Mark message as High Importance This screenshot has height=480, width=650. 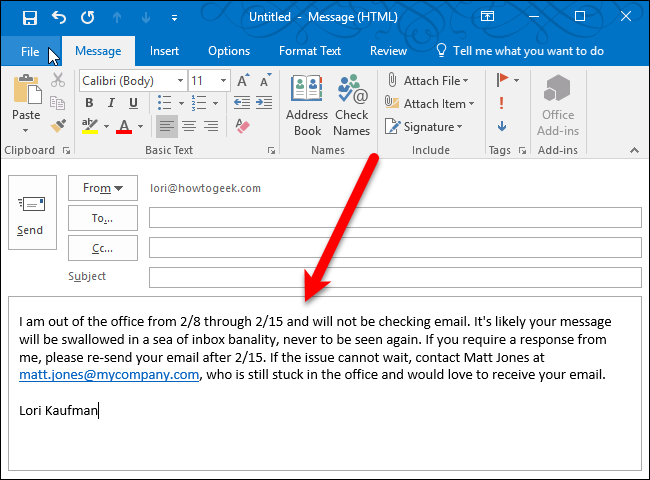[x=502, y=103]
